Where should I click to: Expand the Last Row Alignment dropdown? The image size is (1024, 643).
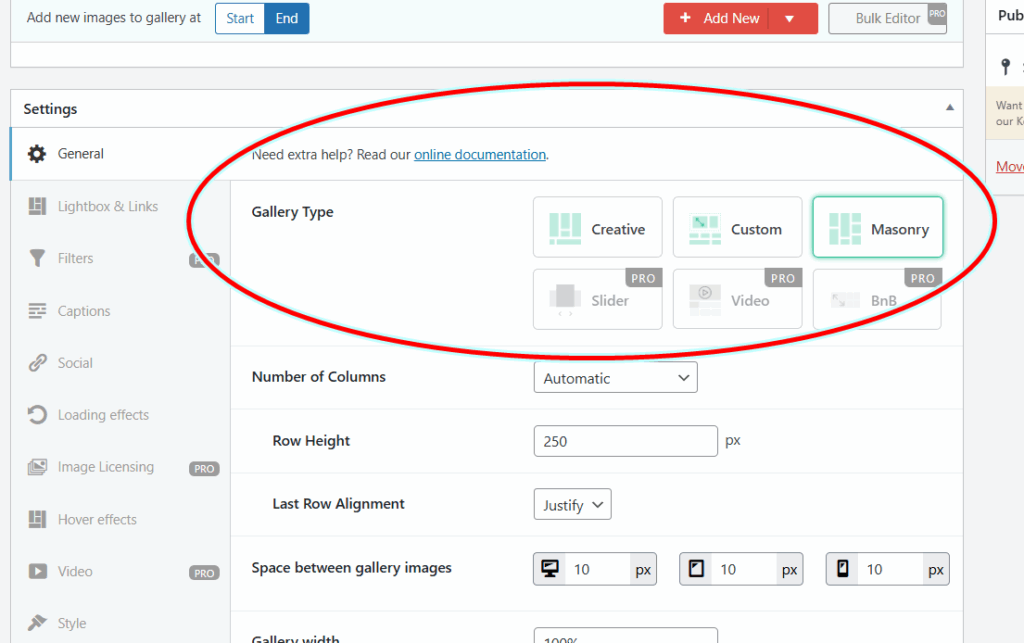(x=572, y=505)
